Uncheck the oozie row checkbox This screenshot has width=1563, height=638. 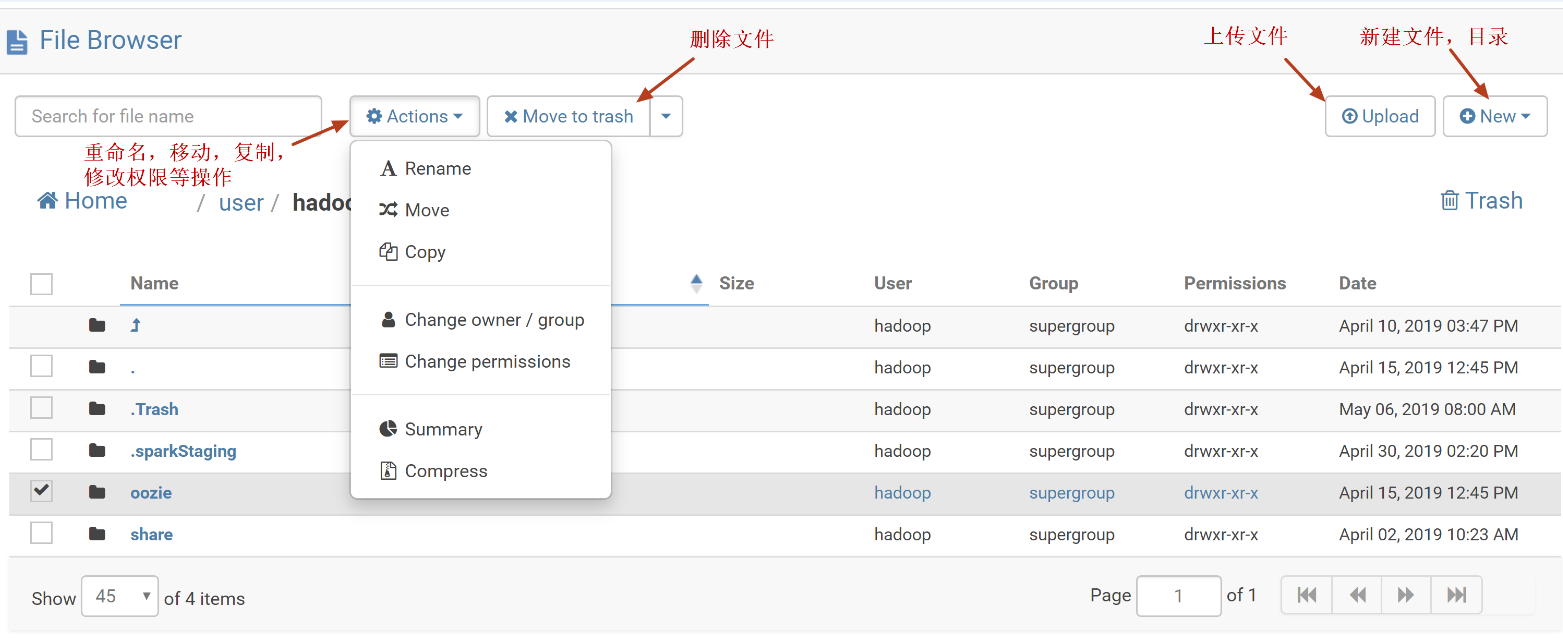click(41, 491)
